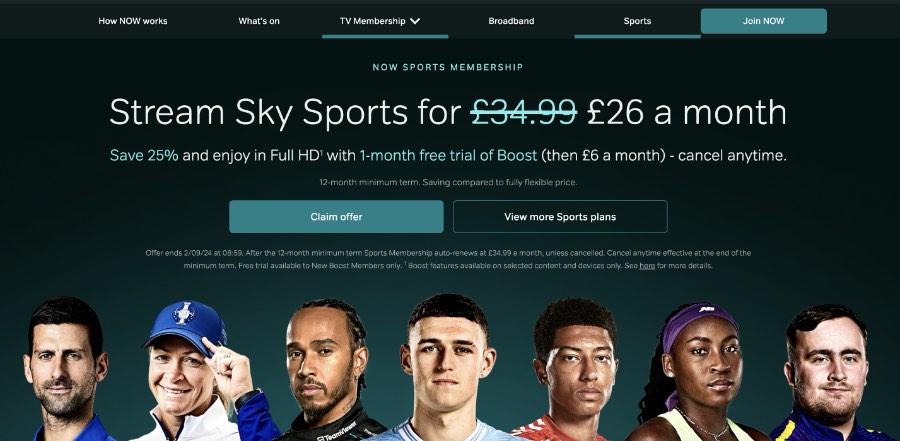Screen dimensions: 900x441
Task: Open the TV Membership menu label
Action: [x=373, y=21]
